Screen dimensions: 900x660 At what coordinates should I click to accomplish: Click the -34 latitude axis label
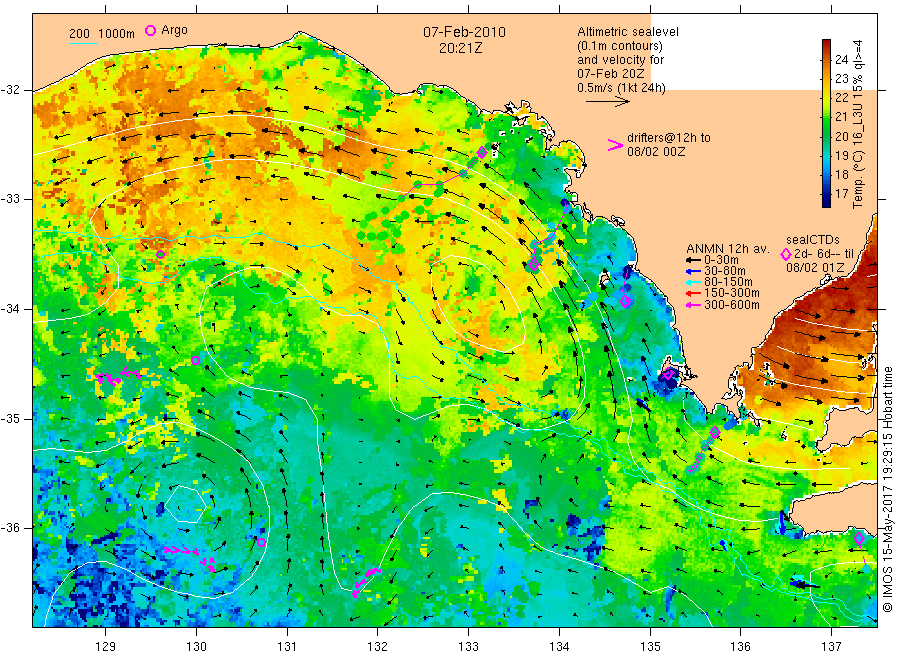pos(10,309)
